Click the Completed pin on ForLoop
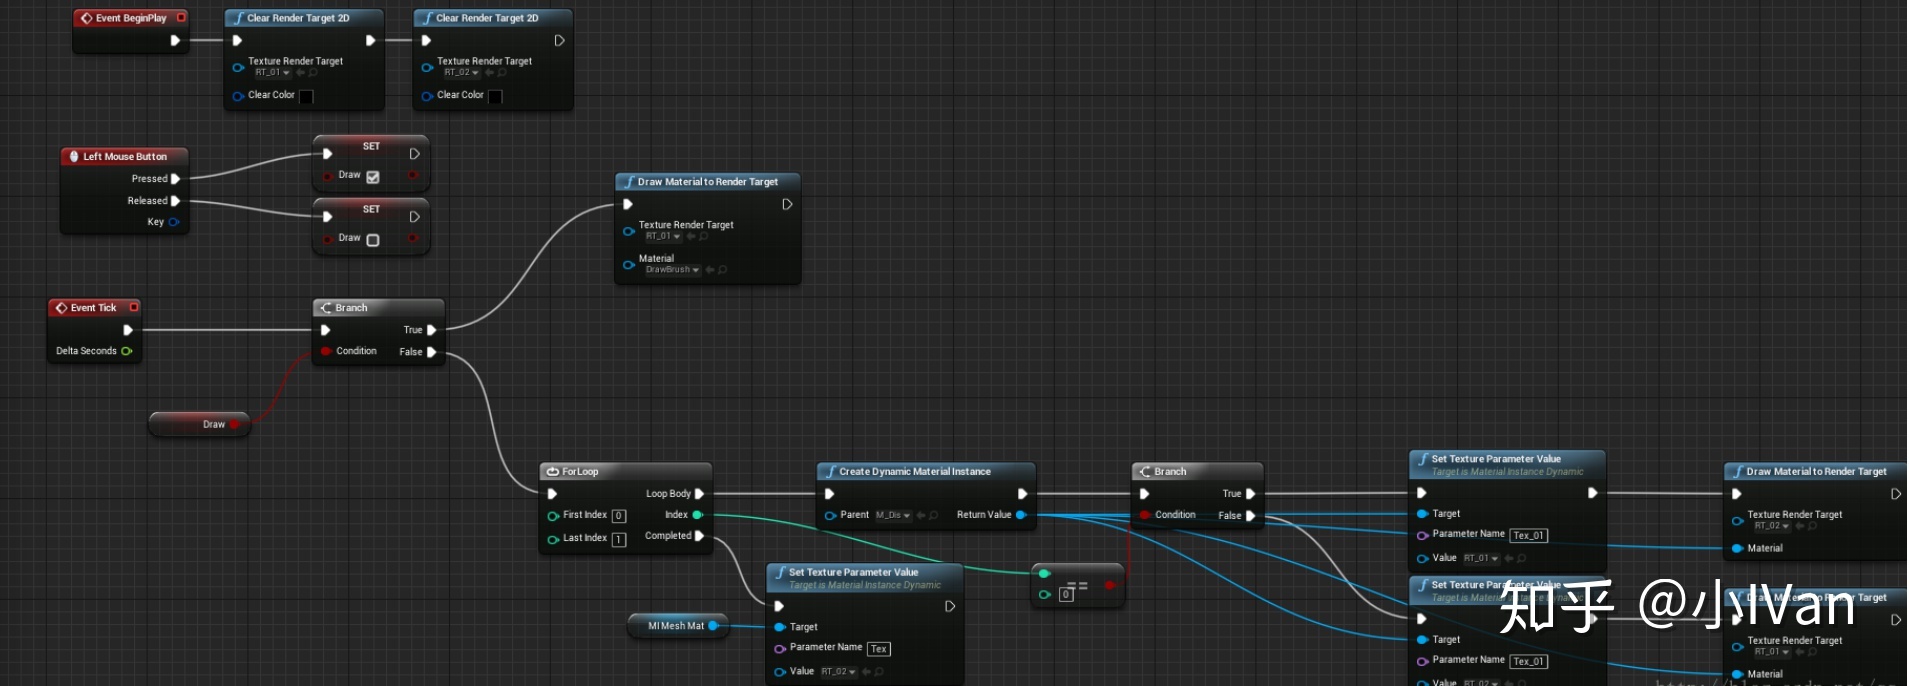This screenshot has width=1909, height=686. (699, 536)
